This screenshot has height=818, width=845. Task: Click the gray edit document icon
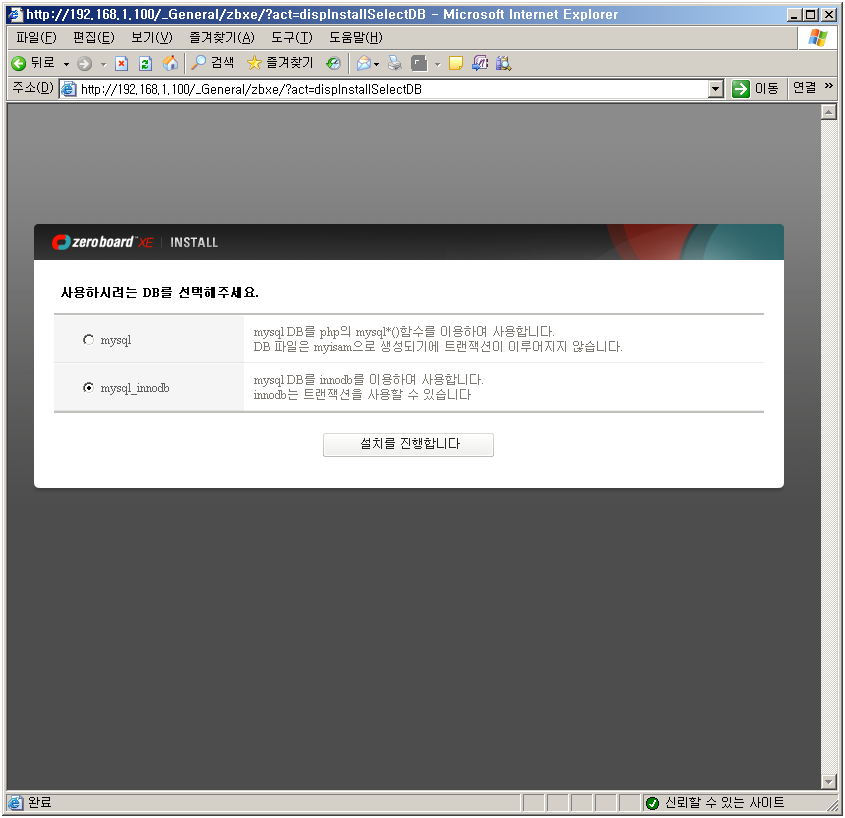(419, 64)
